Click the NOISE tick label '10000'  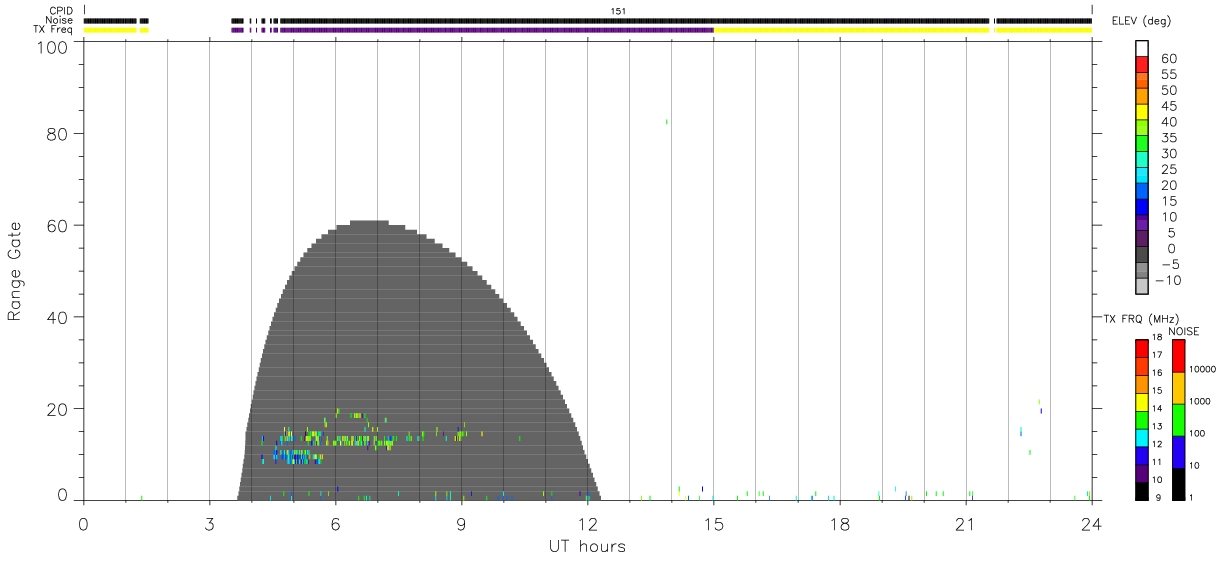pos(1205,369)
